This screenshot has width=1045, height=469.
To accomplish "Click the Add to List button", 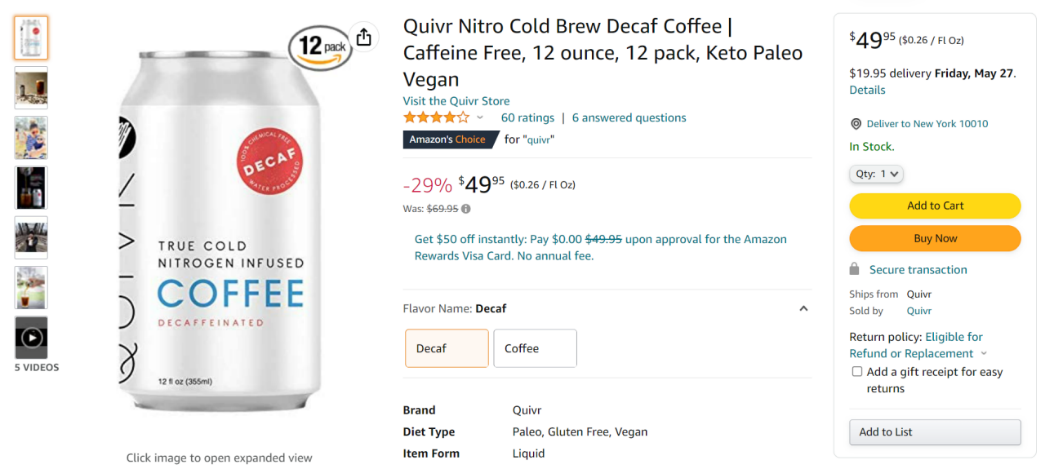I will click(x=935, y=432).
